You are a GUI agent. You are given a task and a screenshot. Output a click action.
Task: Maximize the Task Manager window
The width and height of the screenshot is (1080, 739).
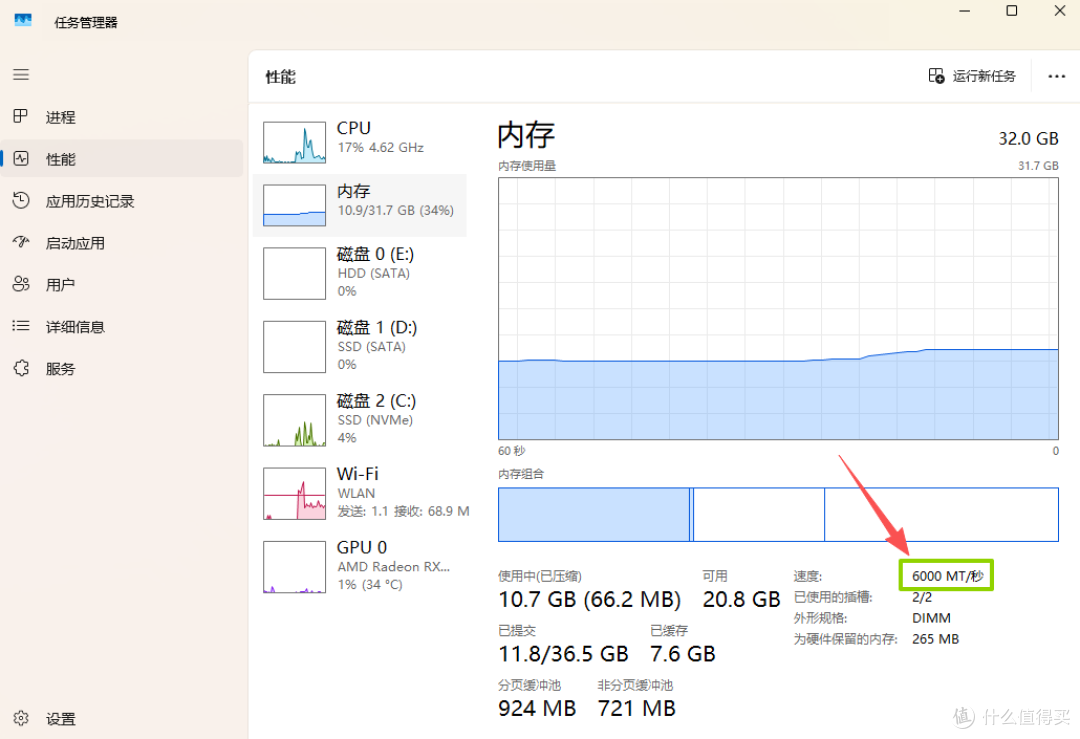click(x=1012, y=10)
